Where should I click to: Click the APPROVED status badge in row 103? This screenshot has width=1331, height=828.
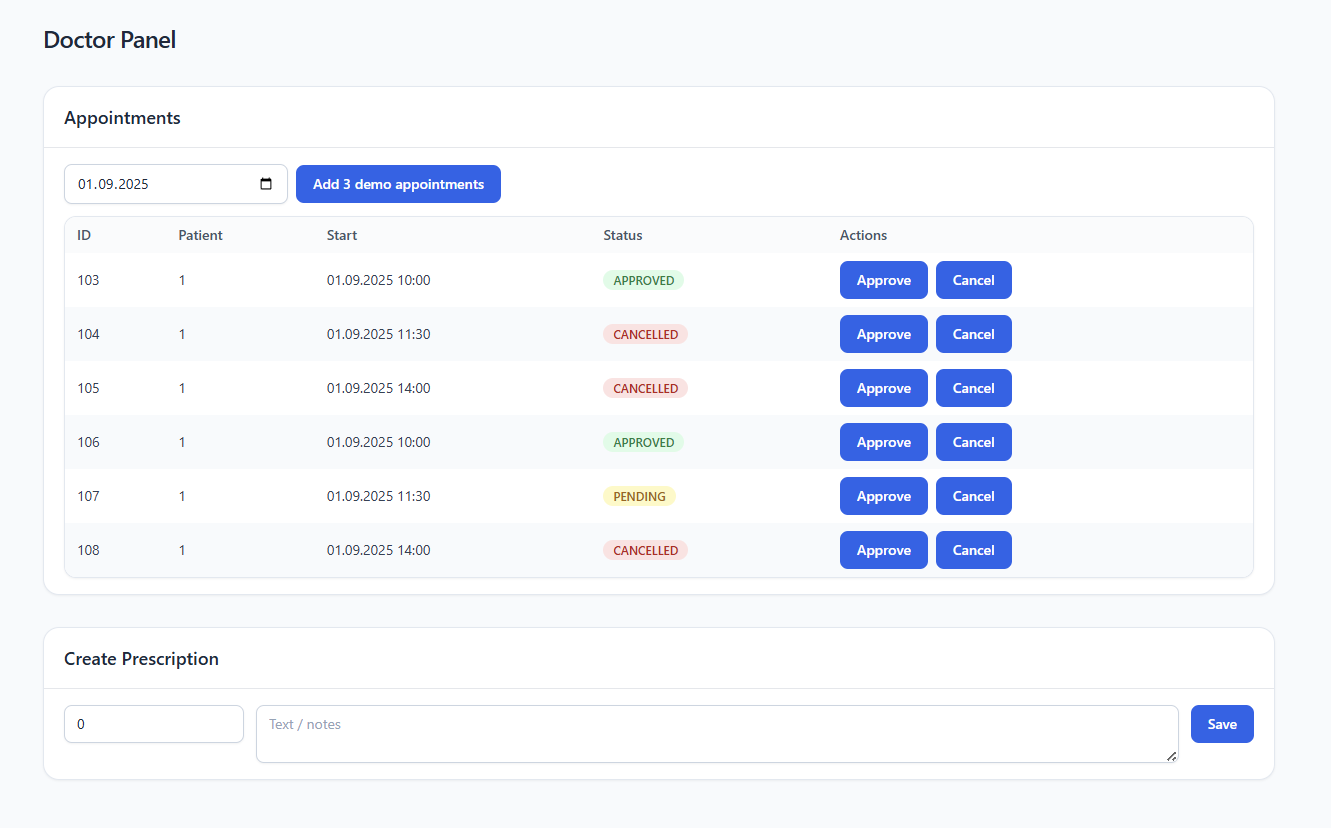[644, 280]
